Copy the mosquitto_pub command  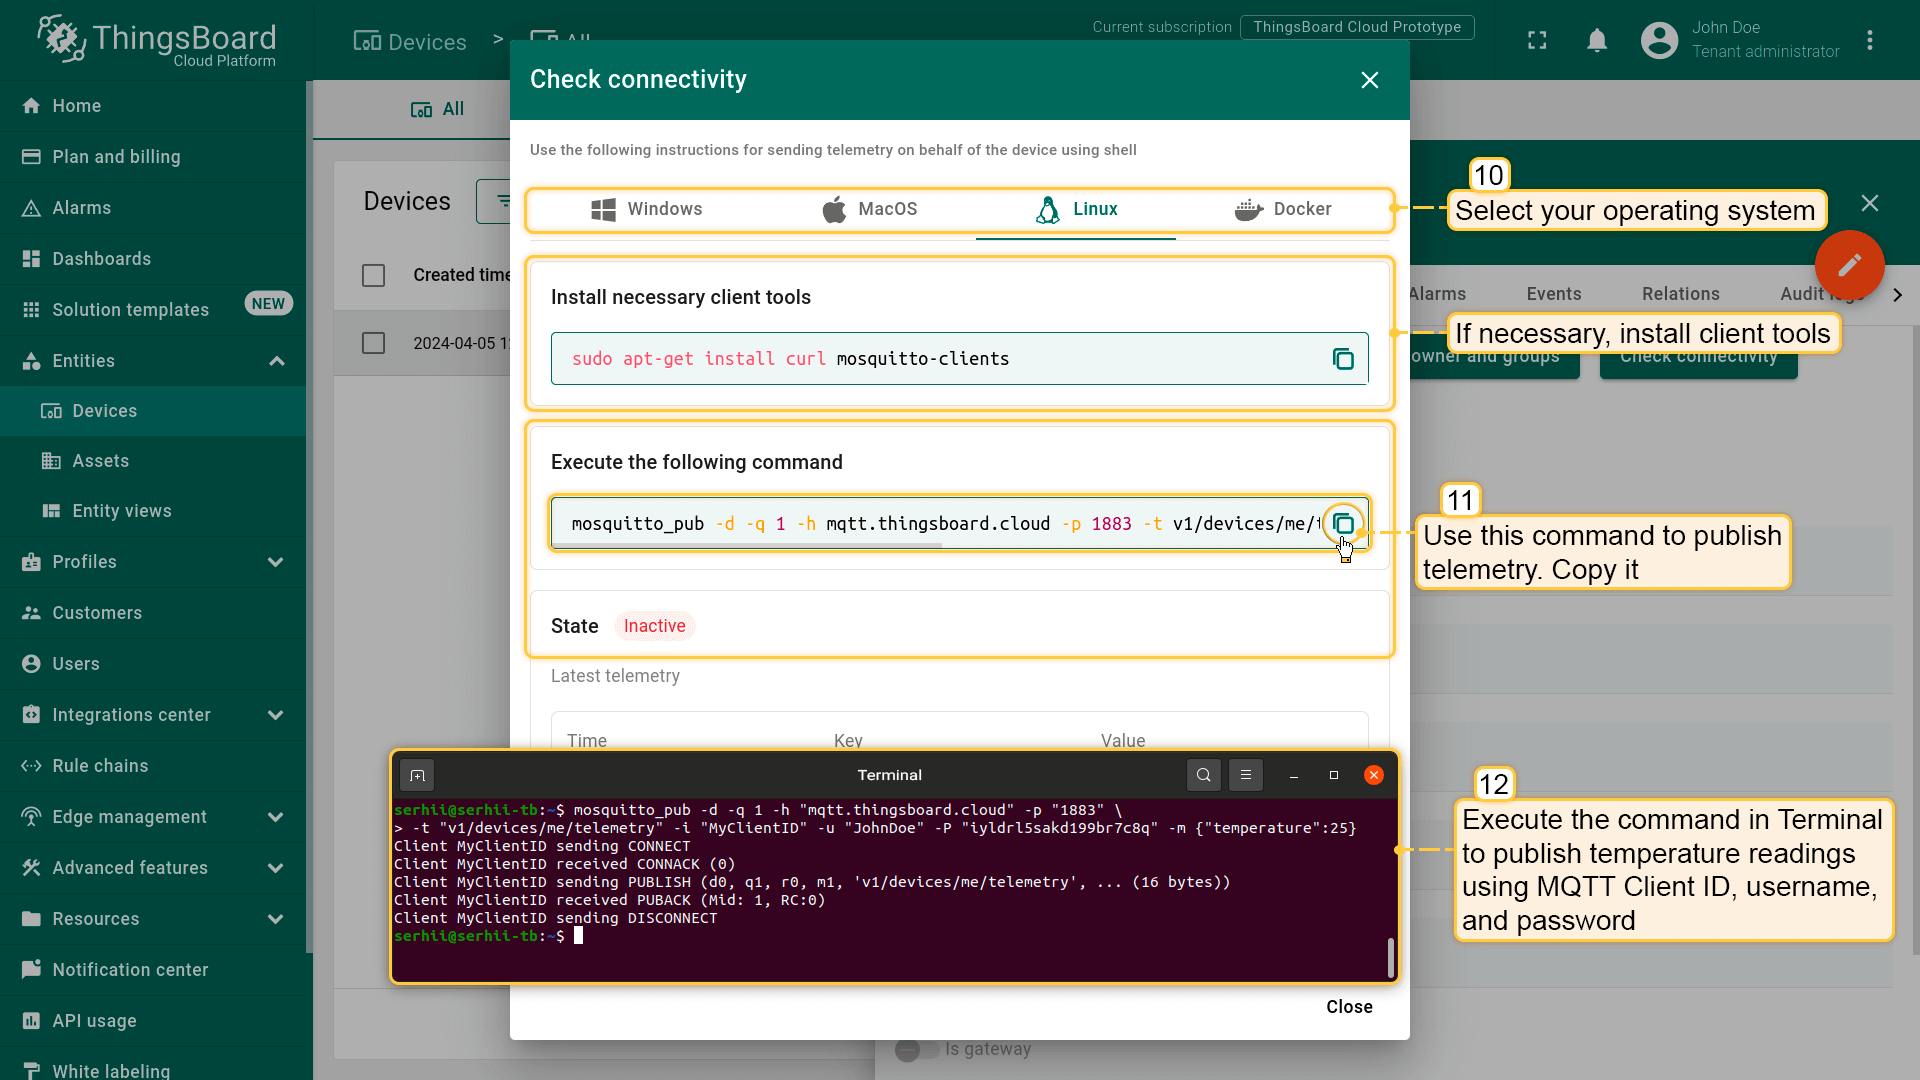click(x=1343, y=524)
